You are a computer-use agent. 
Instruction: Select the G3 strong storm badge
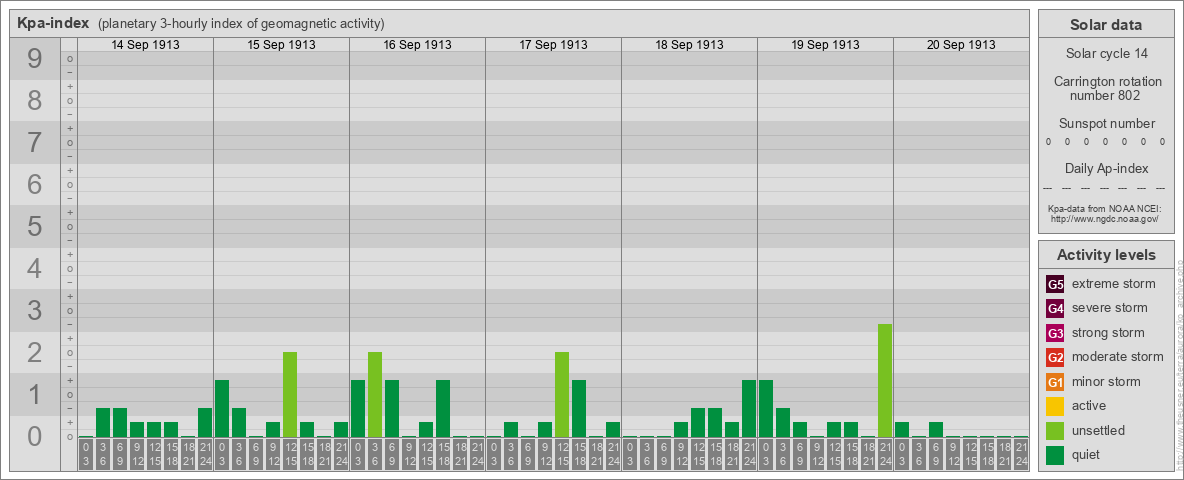coord(1055,333)
